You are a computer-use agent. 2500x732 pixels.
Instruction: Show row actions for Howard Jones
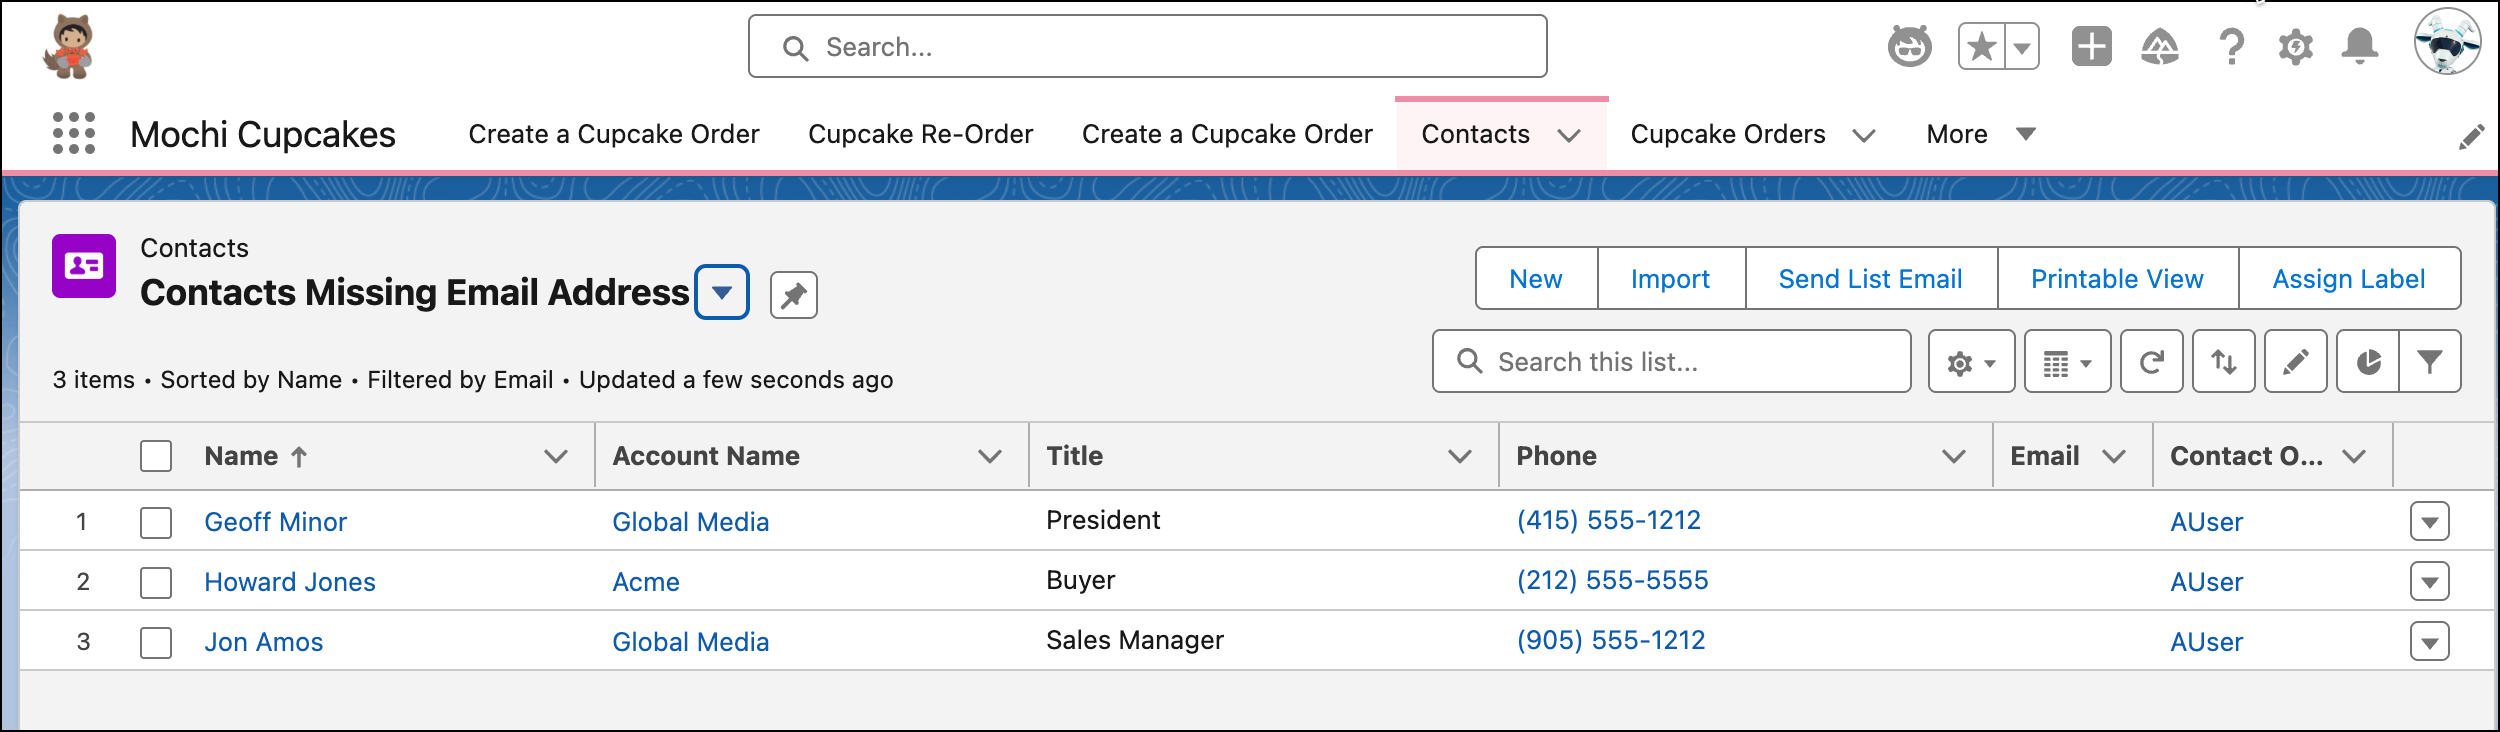click(2430, 581)
